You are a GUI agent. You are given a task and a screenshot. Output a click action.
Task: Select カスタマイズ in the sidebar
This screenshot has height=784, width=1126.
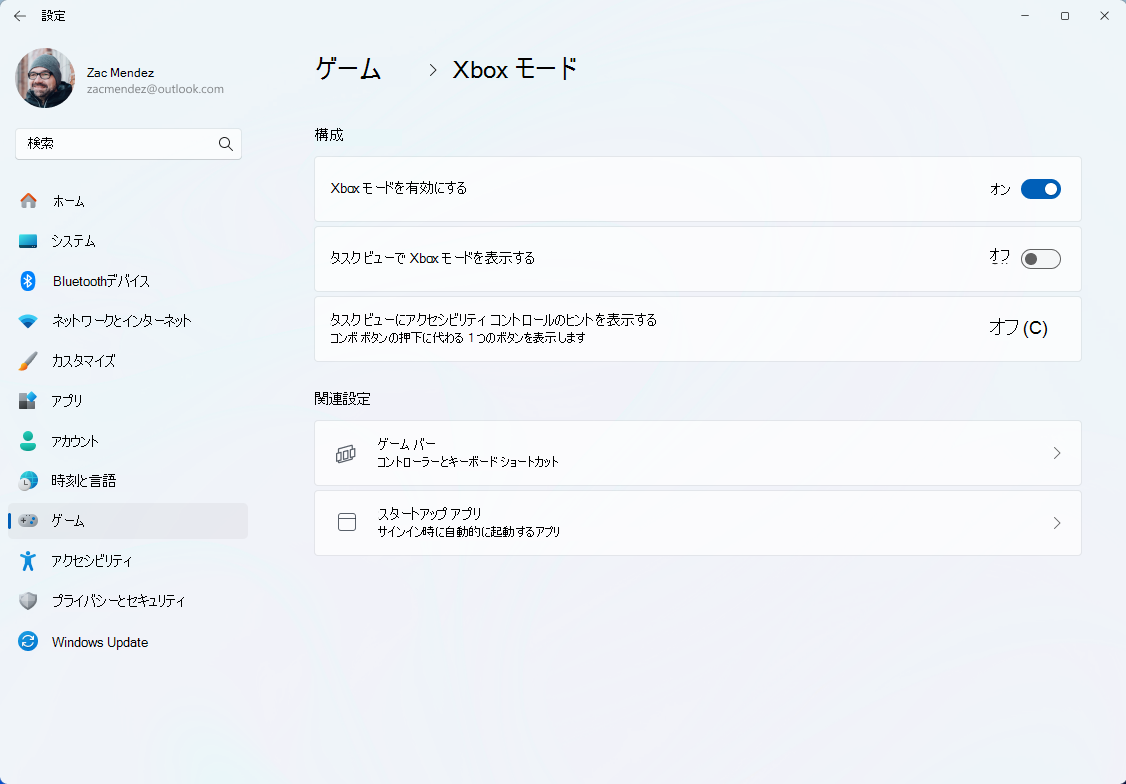point(128,361)
